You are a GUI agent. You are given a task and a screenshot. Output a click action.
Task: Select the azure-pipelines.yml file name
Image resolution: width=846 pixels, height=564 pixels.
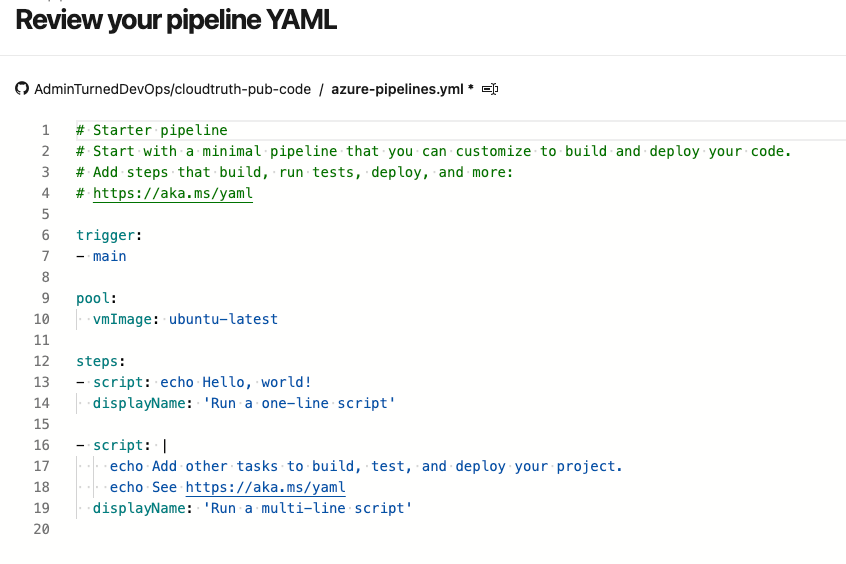[x=397, y=89]
